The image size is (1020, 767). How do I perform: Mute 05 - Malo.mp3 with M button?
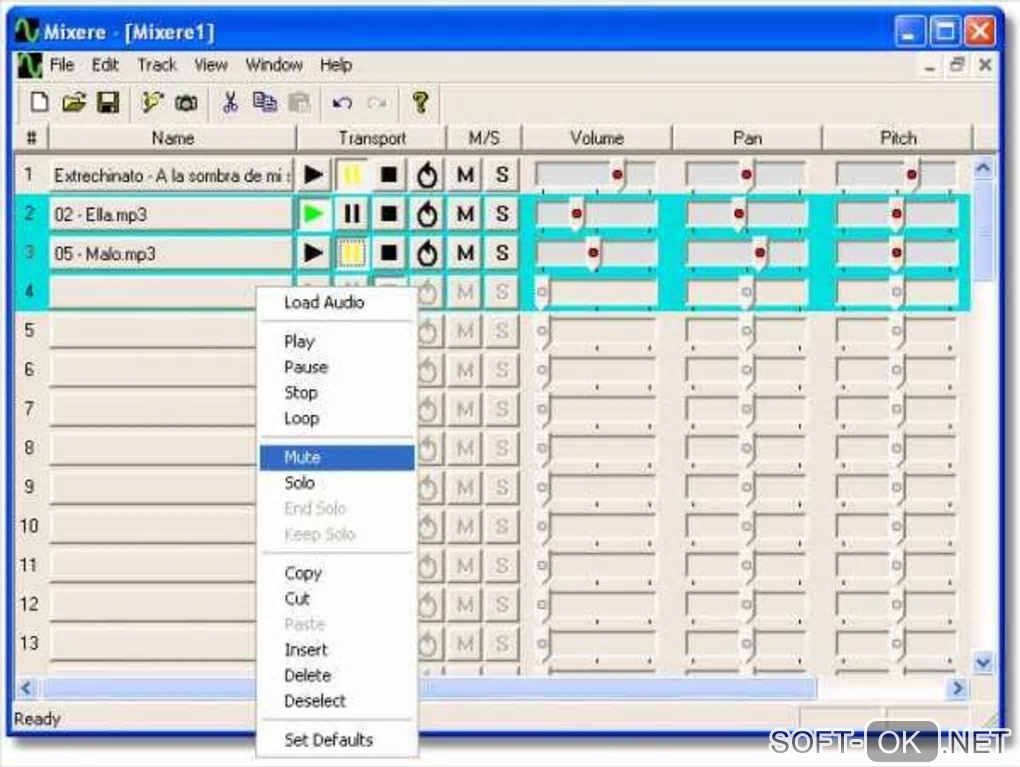(464, 253)
